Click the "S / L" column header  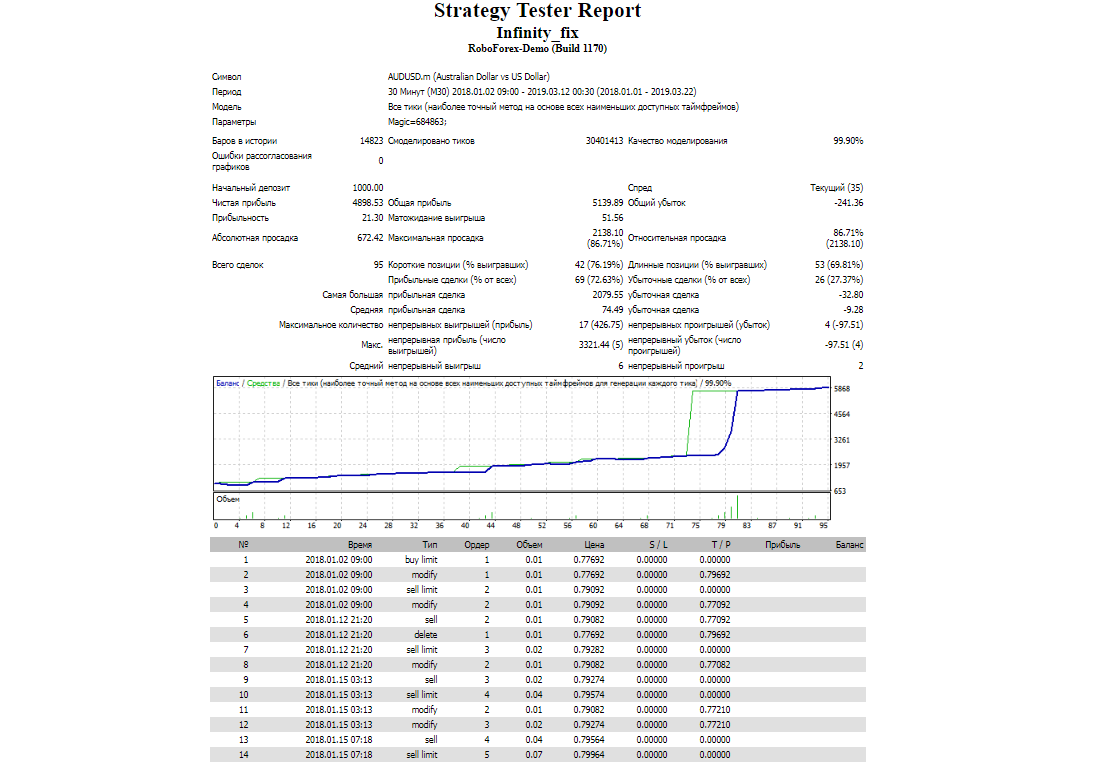[658, 545]
